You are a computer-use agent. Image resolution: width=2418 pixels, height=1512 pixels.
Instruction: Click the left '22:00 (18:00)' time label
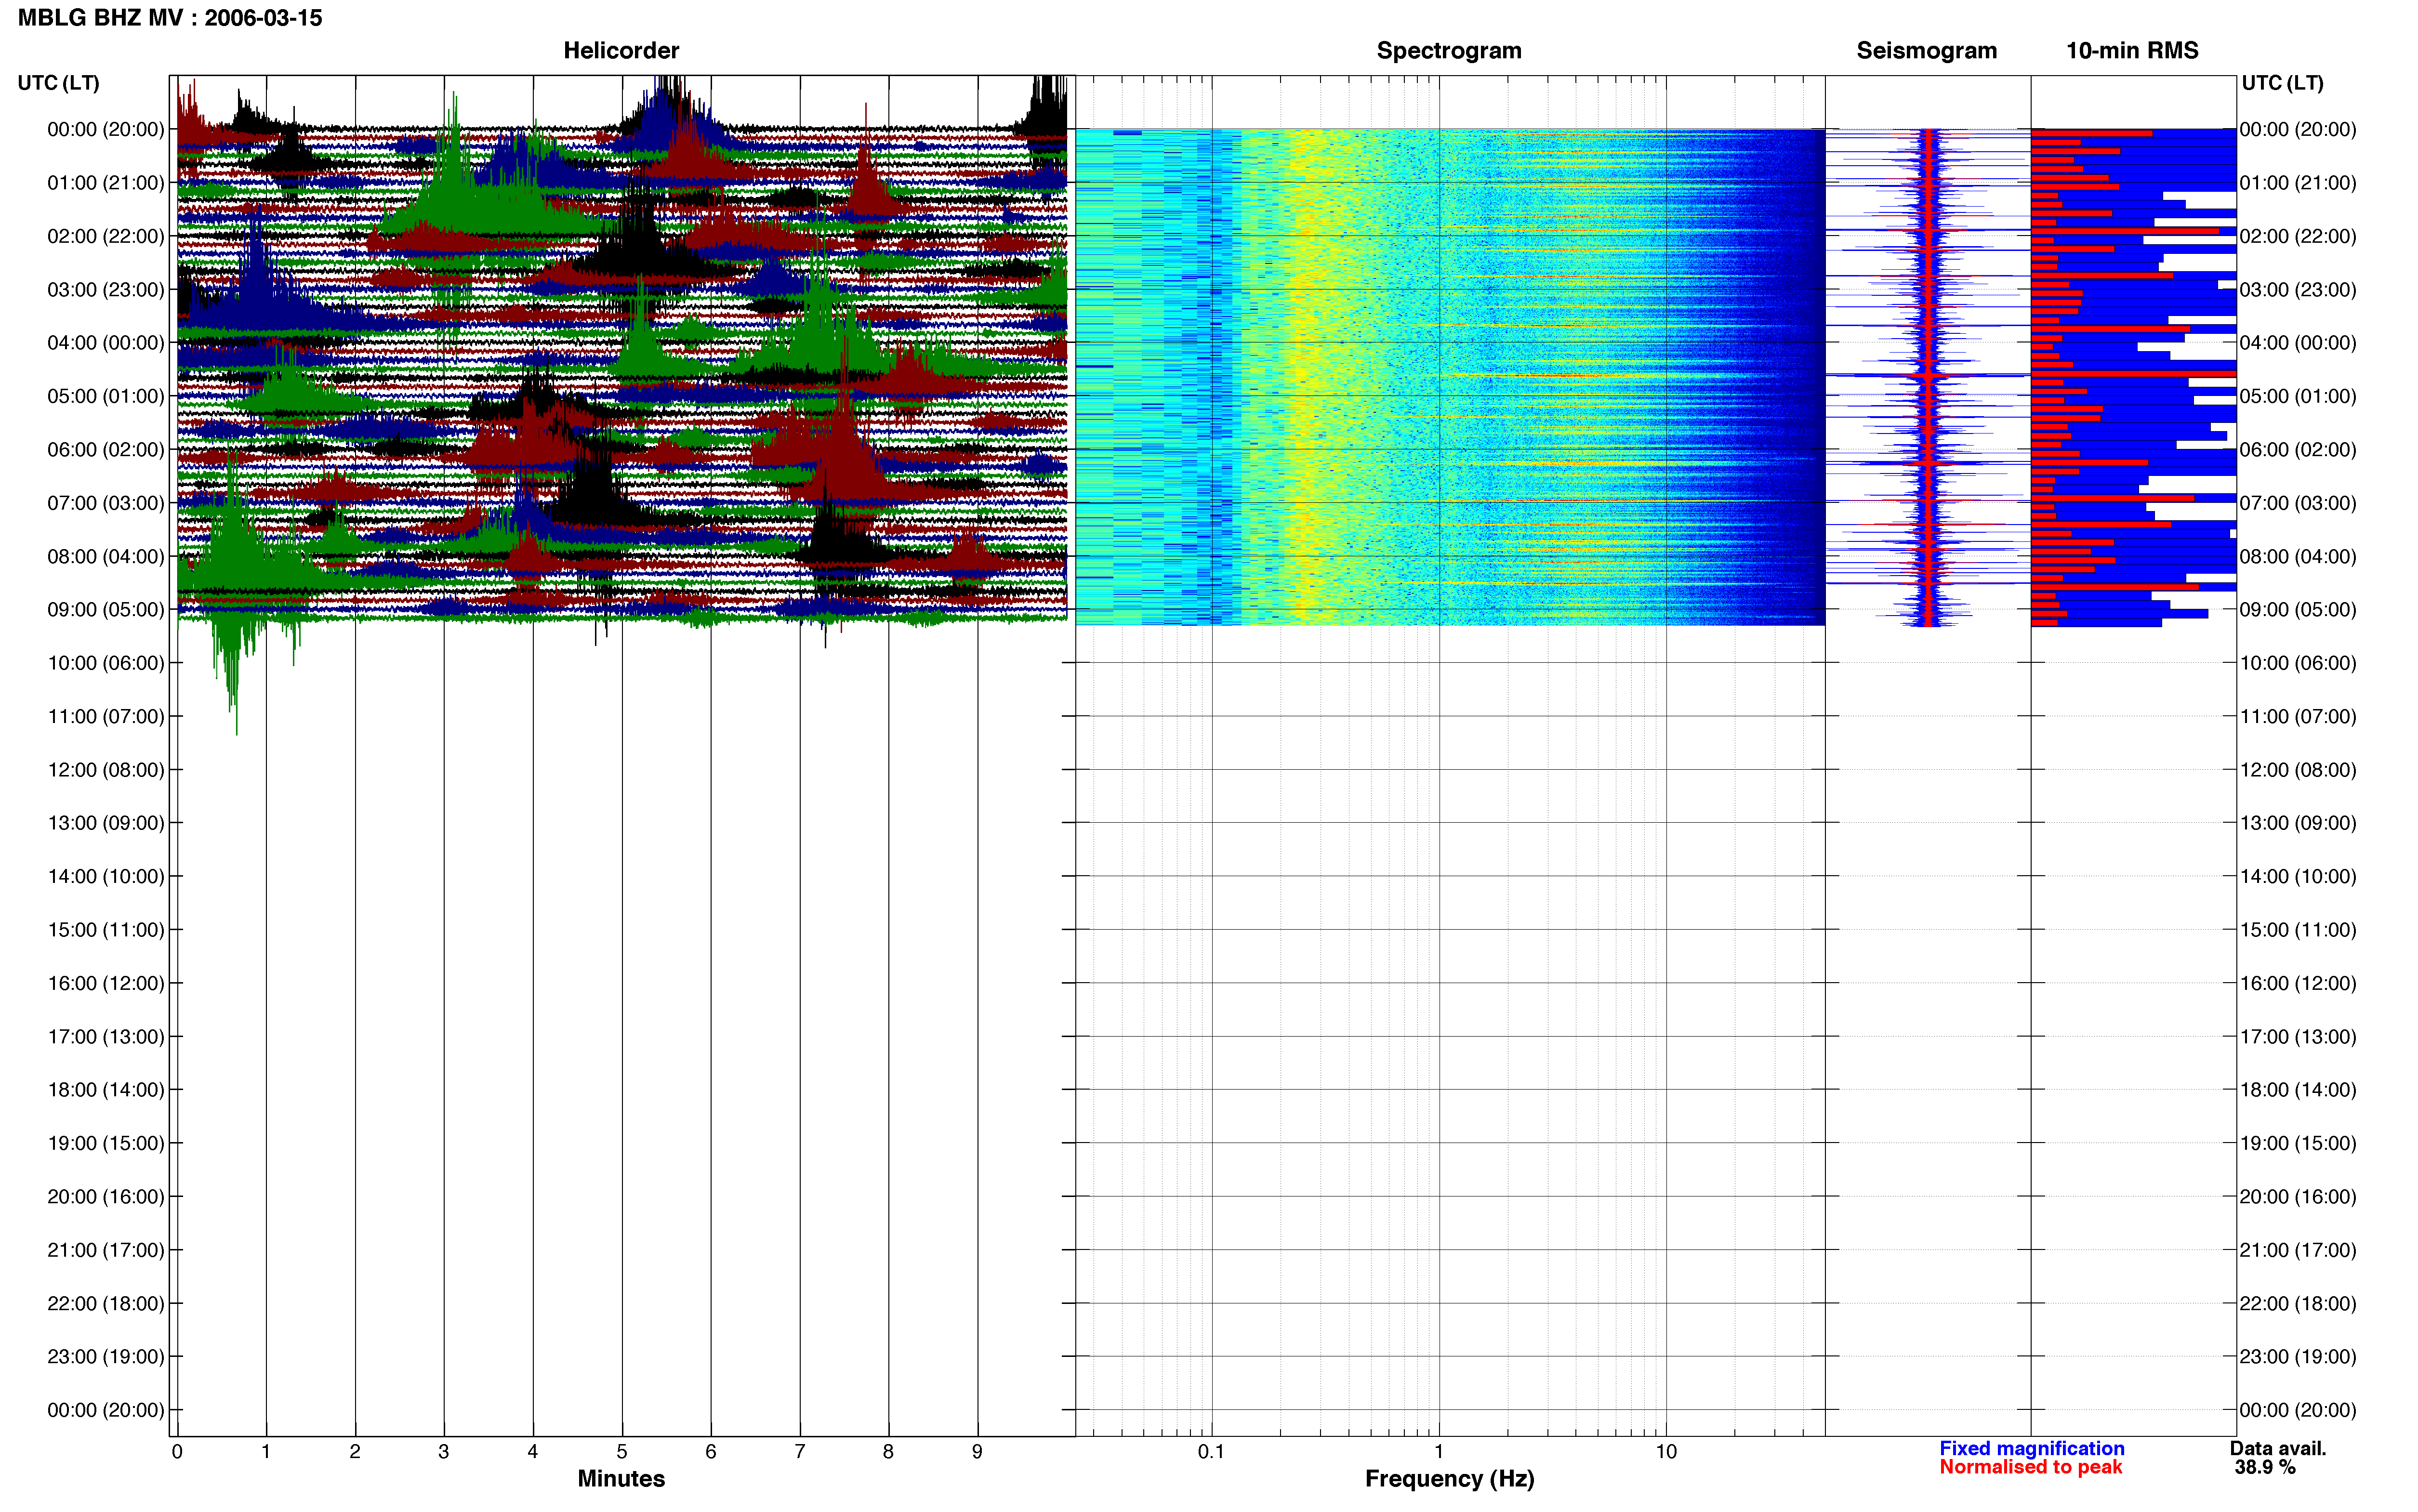pyautogui.click(x=106, y=1303)
